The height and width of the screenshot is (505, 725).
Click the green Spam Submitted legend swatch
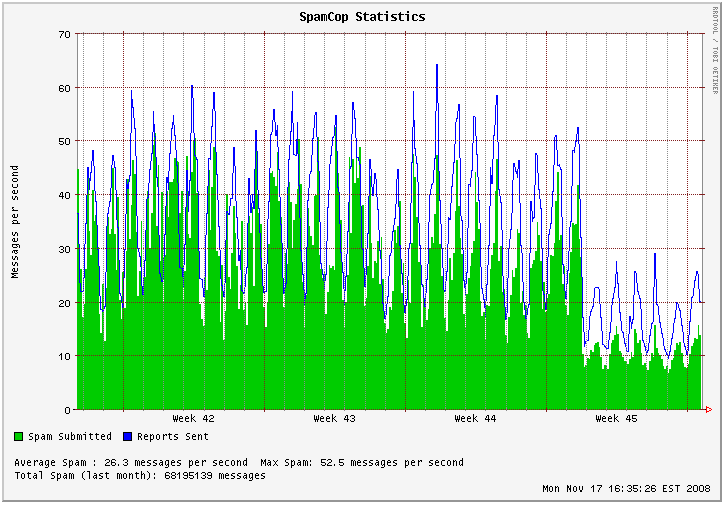click(x=19, y=437)
